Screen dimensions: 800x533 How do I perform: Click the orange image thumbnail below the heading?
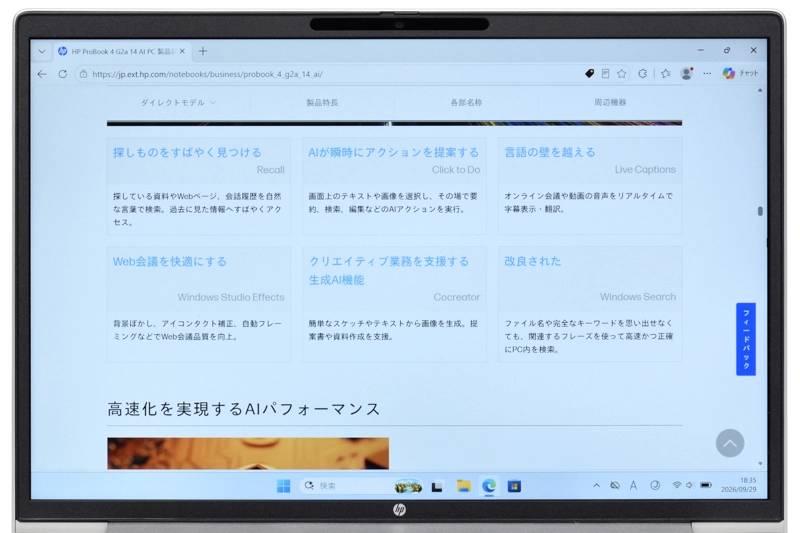pyautogui.click(x=248, y=453)
